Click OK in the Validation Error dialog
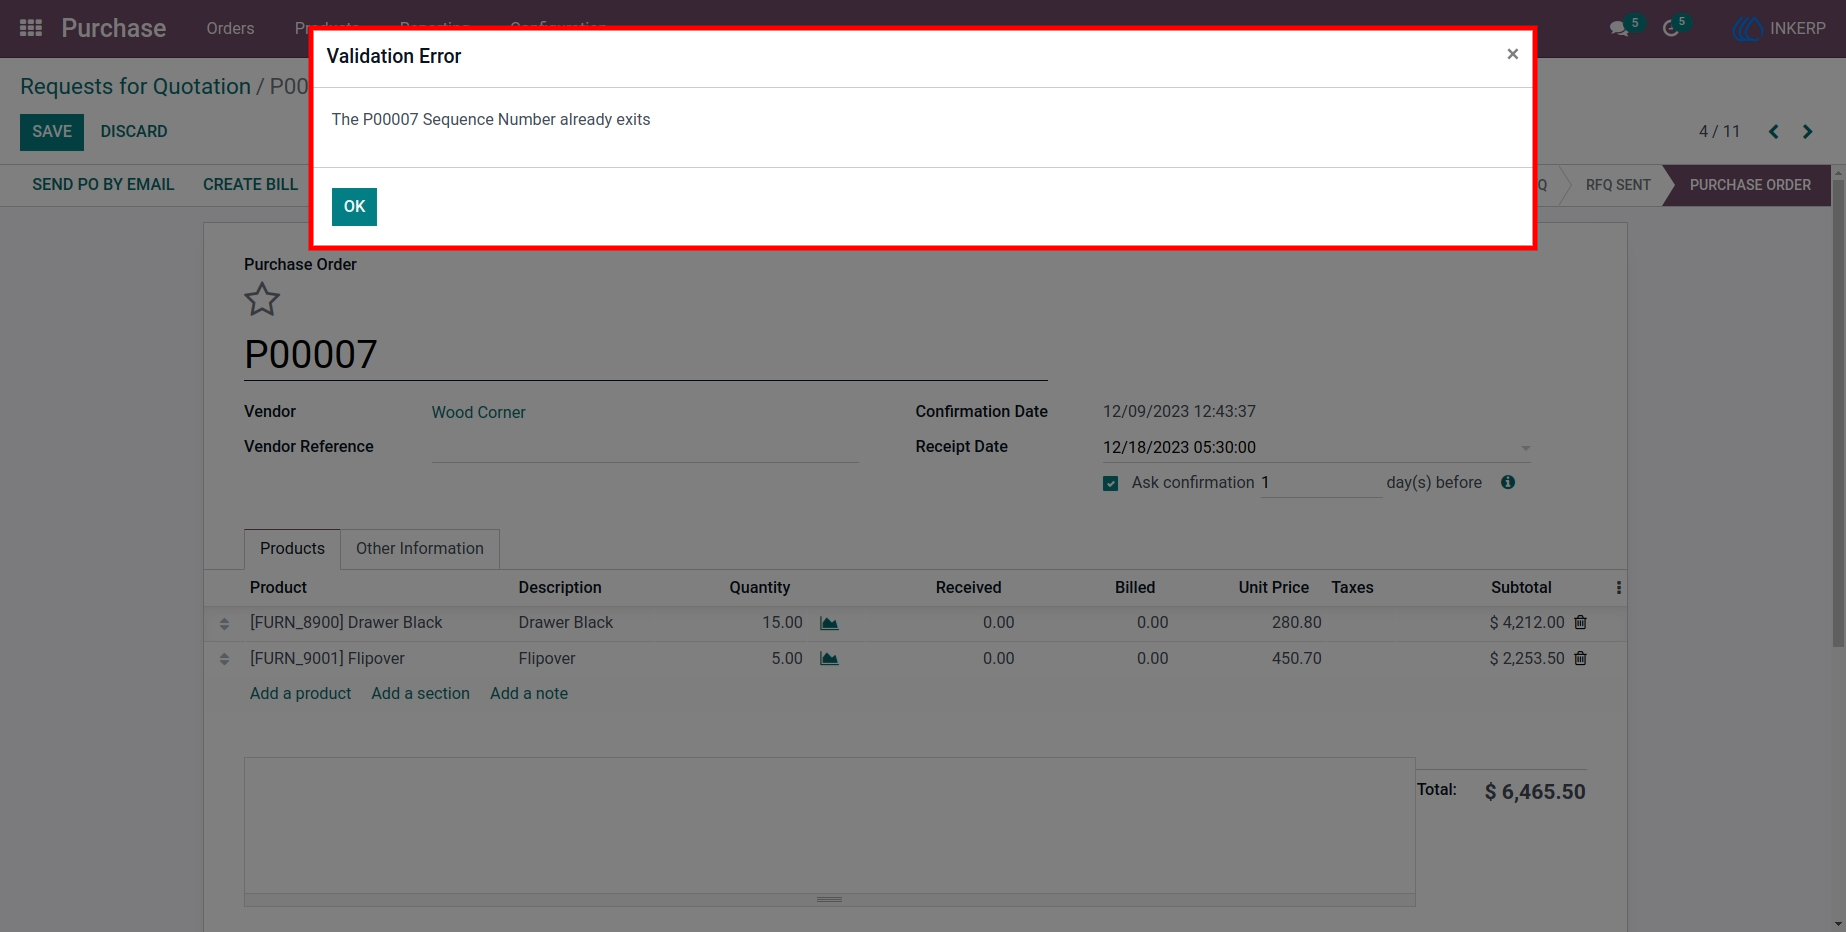 click(x=354, y=207)
